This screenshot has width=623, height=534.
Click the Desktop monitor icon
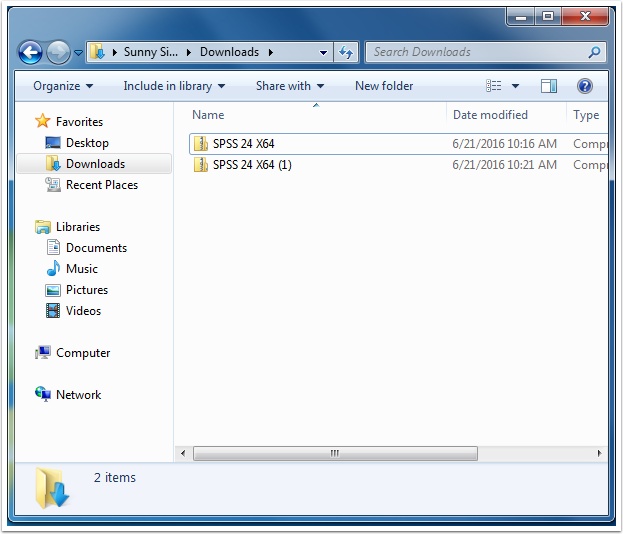pos(53,143)
